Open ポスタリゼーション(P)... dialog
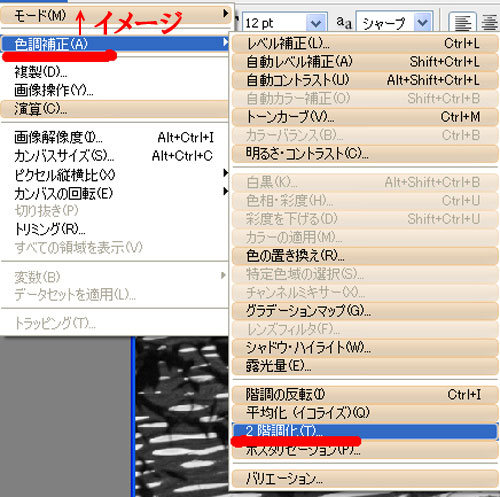 pyautogui.click(x=365, y=450)
